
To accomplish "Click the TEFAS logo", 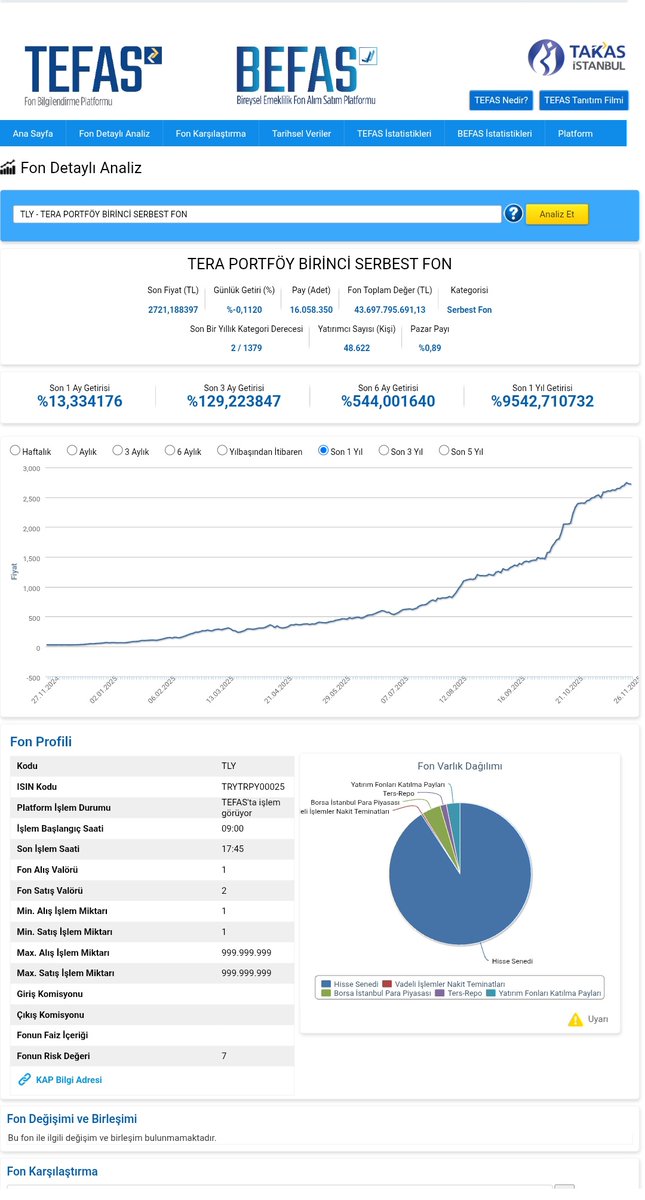I will click(93, 76).
